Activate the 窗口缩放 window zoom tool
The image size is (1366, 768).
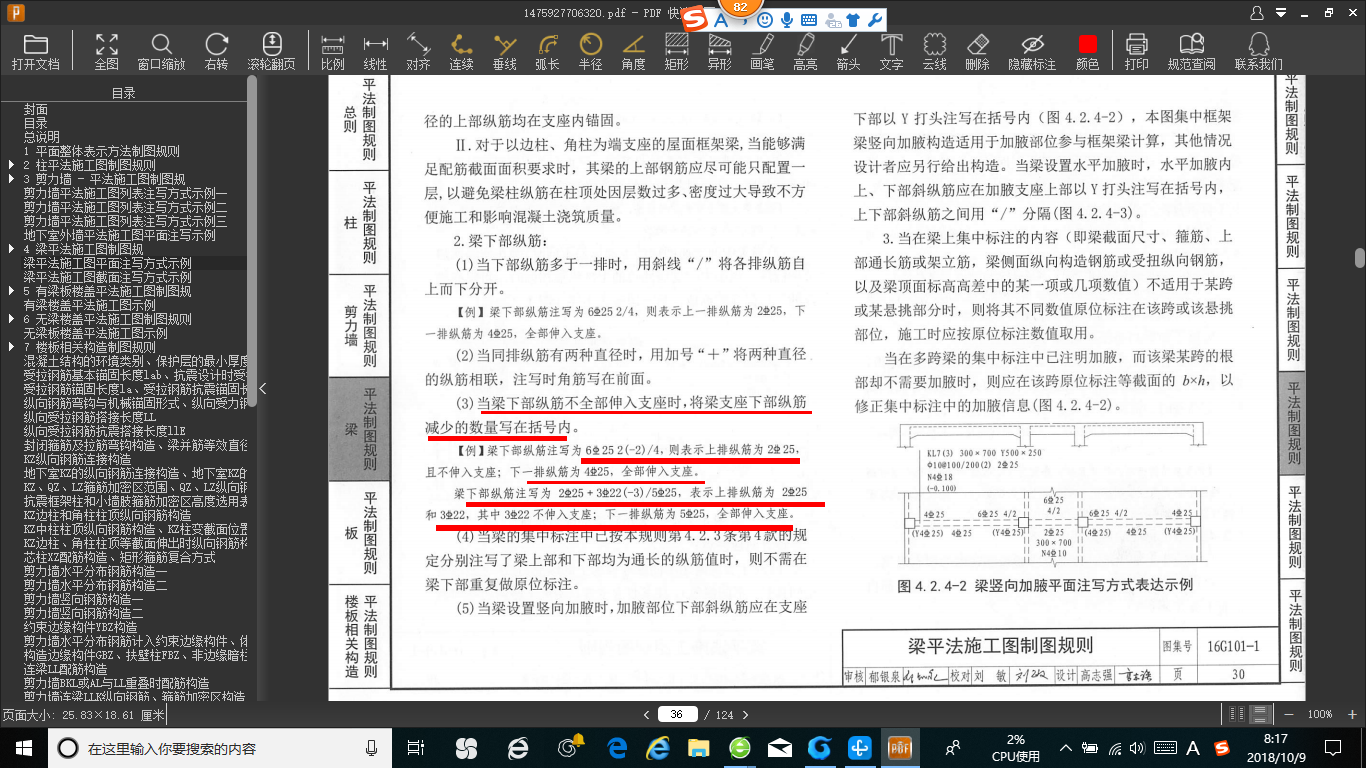click(161, 52)
